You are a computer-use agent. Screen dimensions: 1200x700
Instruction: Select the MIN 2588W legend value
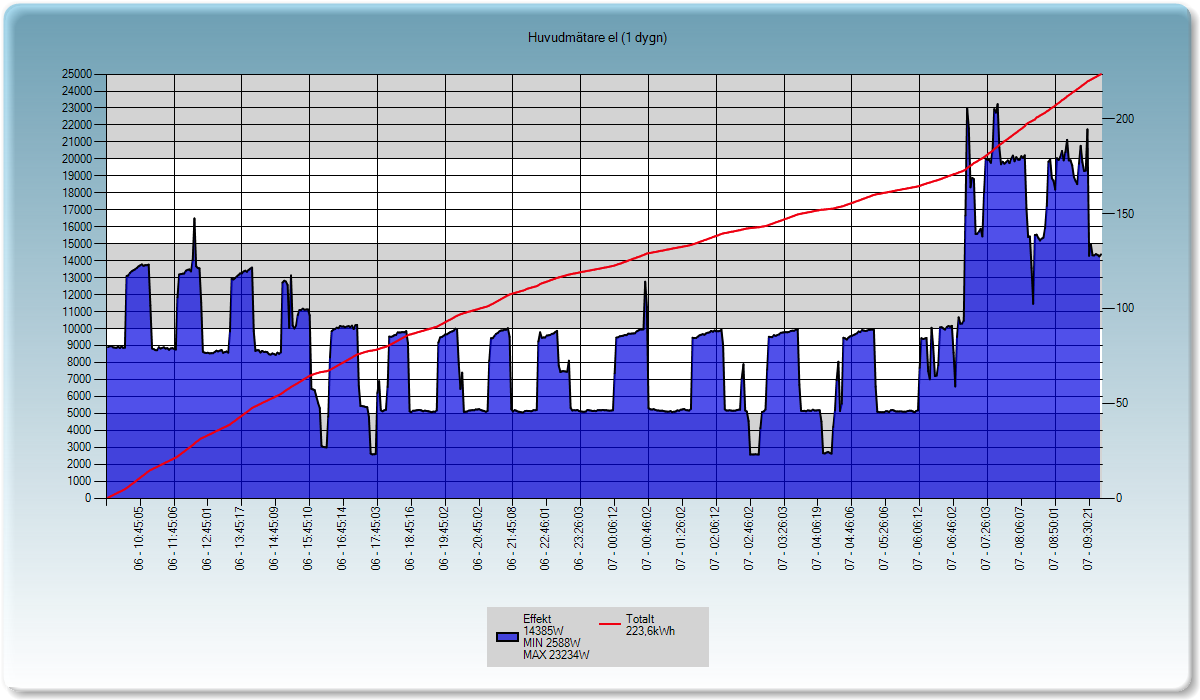552,643
